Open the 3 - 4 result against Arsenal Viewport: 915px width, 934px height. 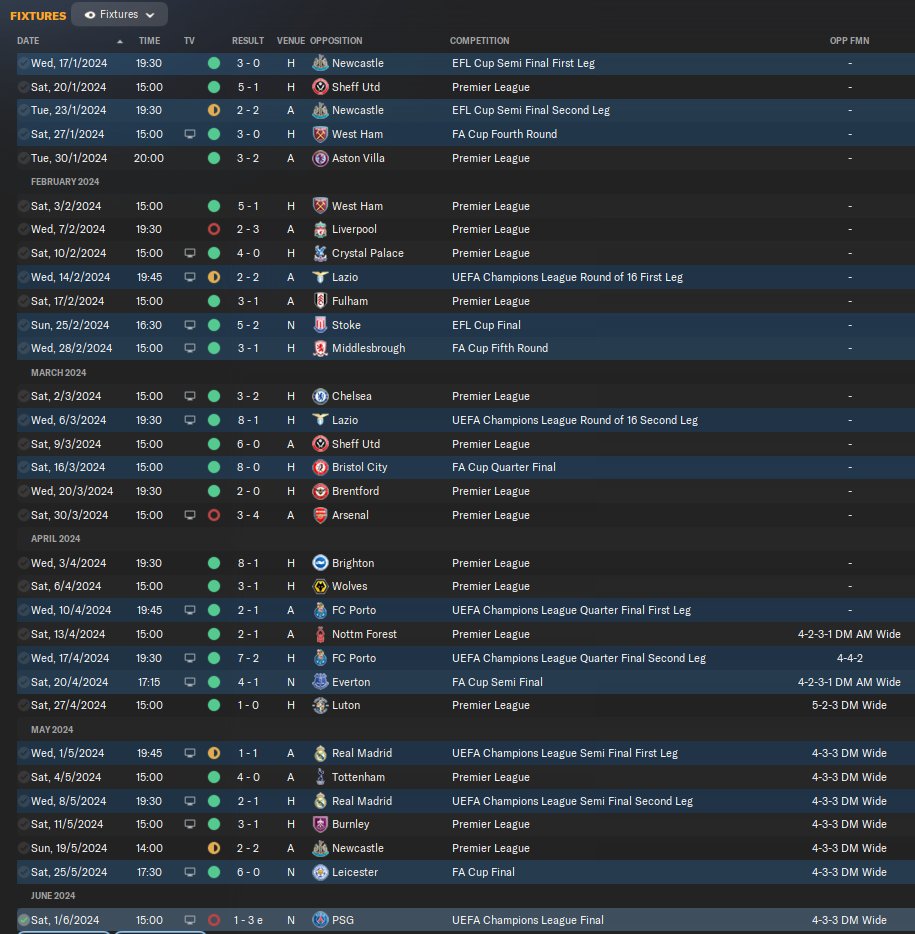click(x=248, y=515)
